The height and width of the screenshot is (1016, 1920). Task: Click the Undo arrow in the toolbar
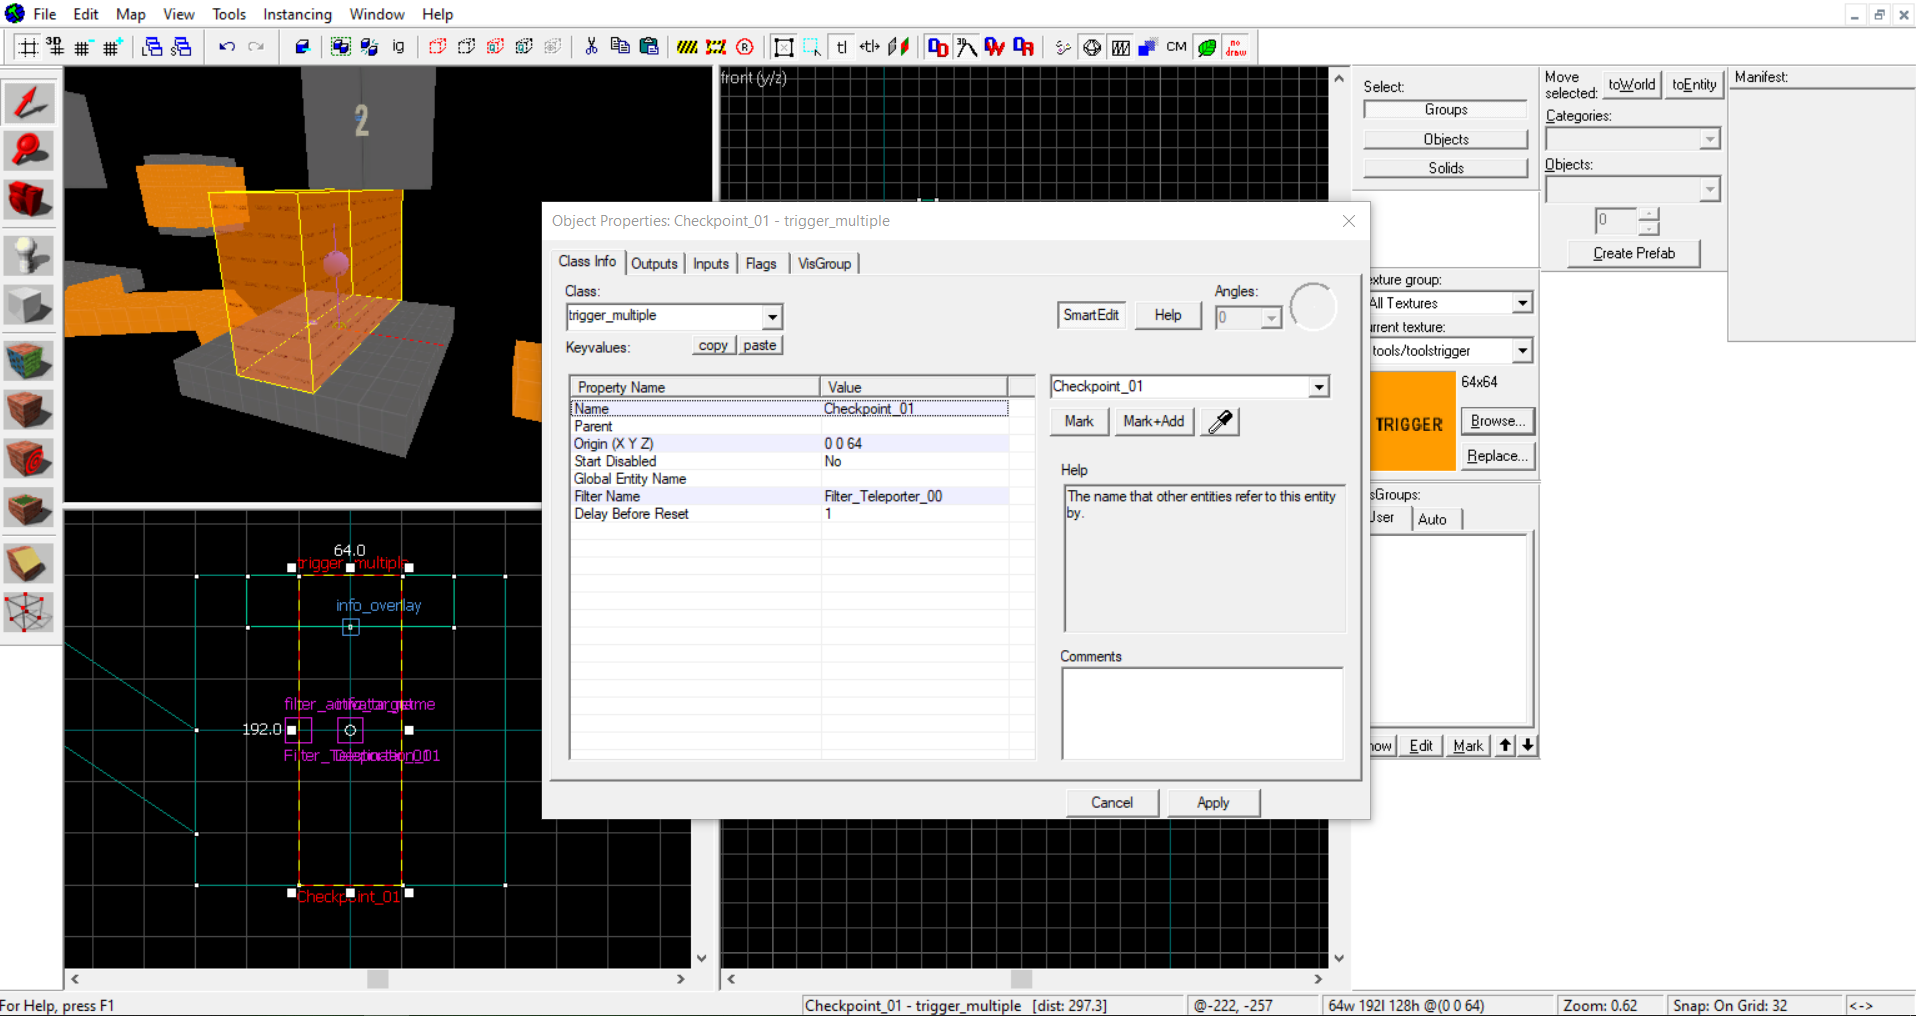tap(227, 47)
